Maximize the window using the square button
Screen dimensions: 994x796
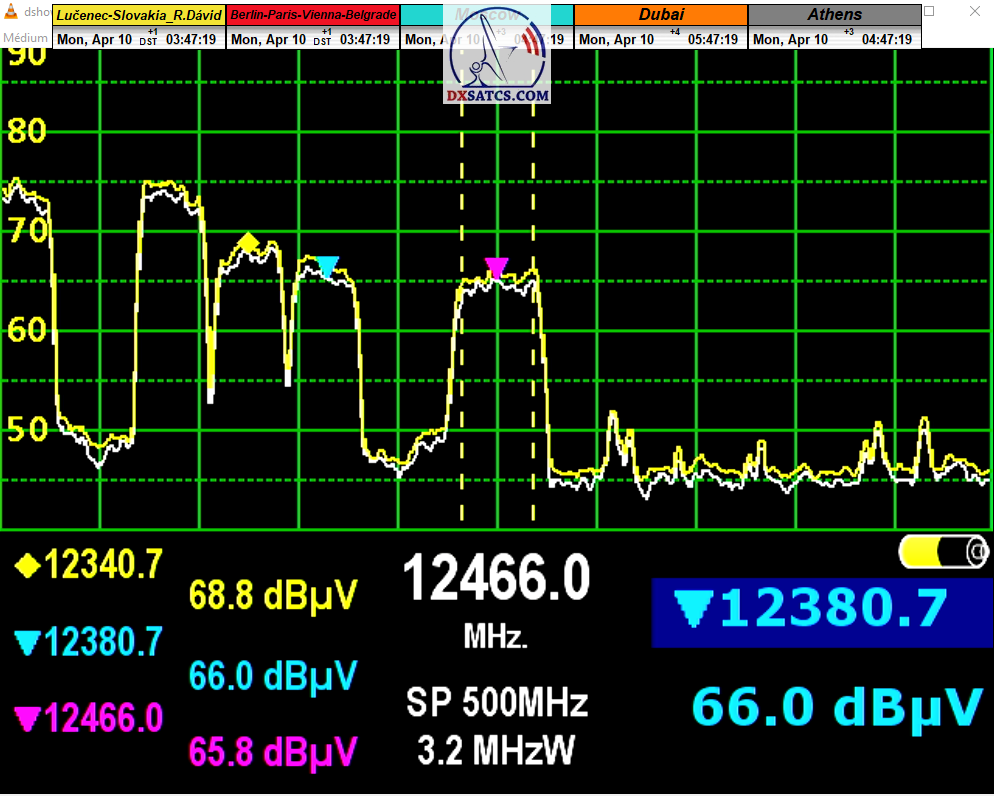(x=929, y=11)
